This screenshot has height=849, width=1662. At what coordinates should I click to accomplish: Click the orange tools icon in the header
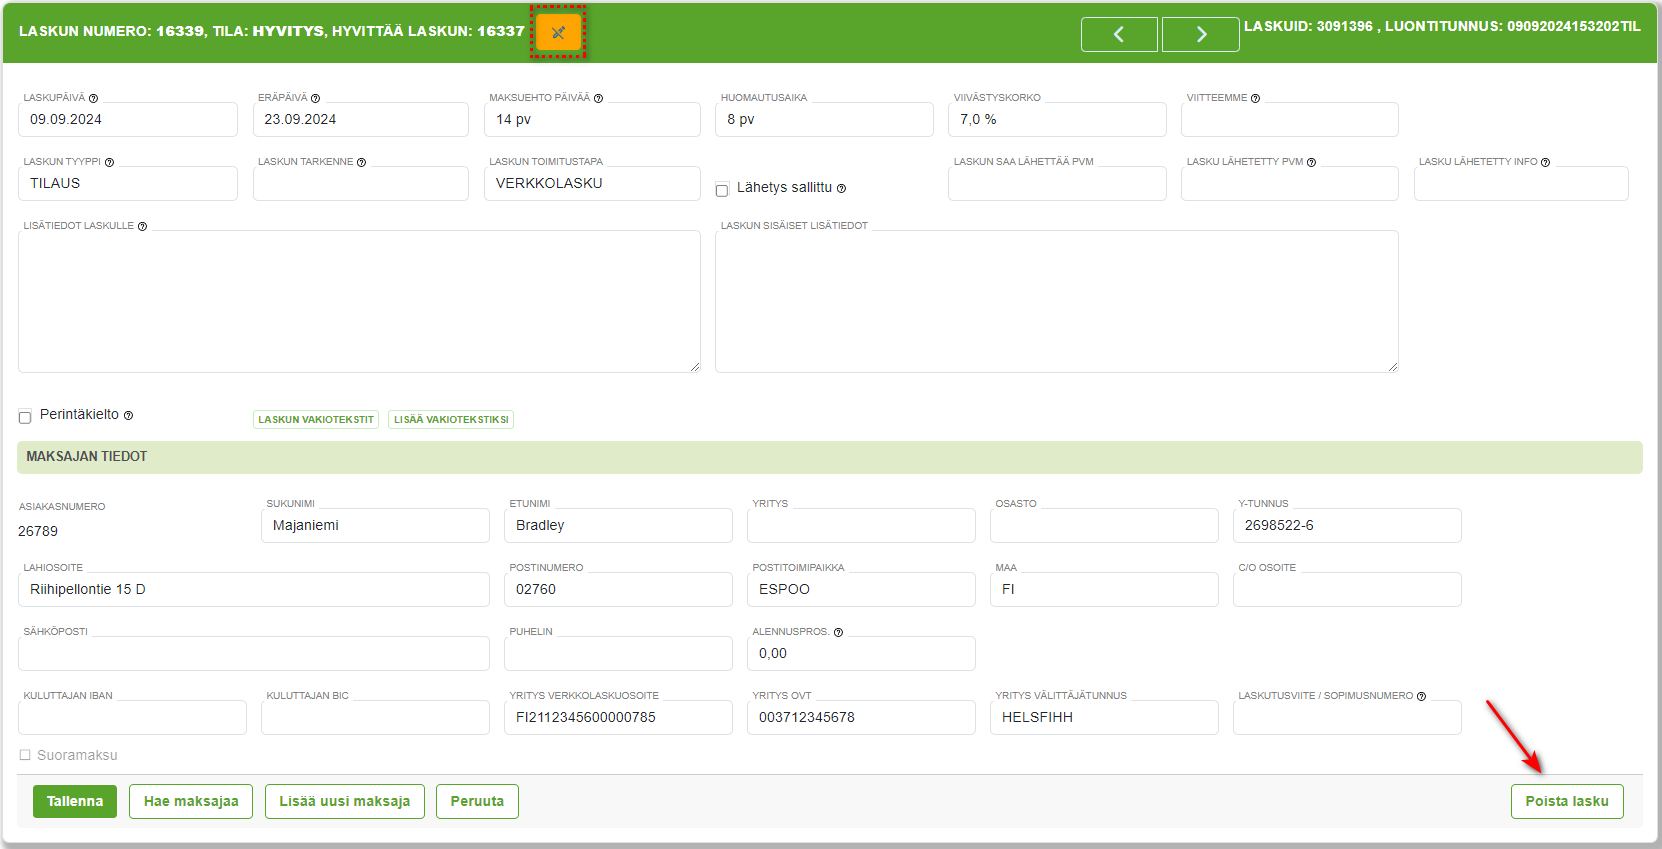558,32
